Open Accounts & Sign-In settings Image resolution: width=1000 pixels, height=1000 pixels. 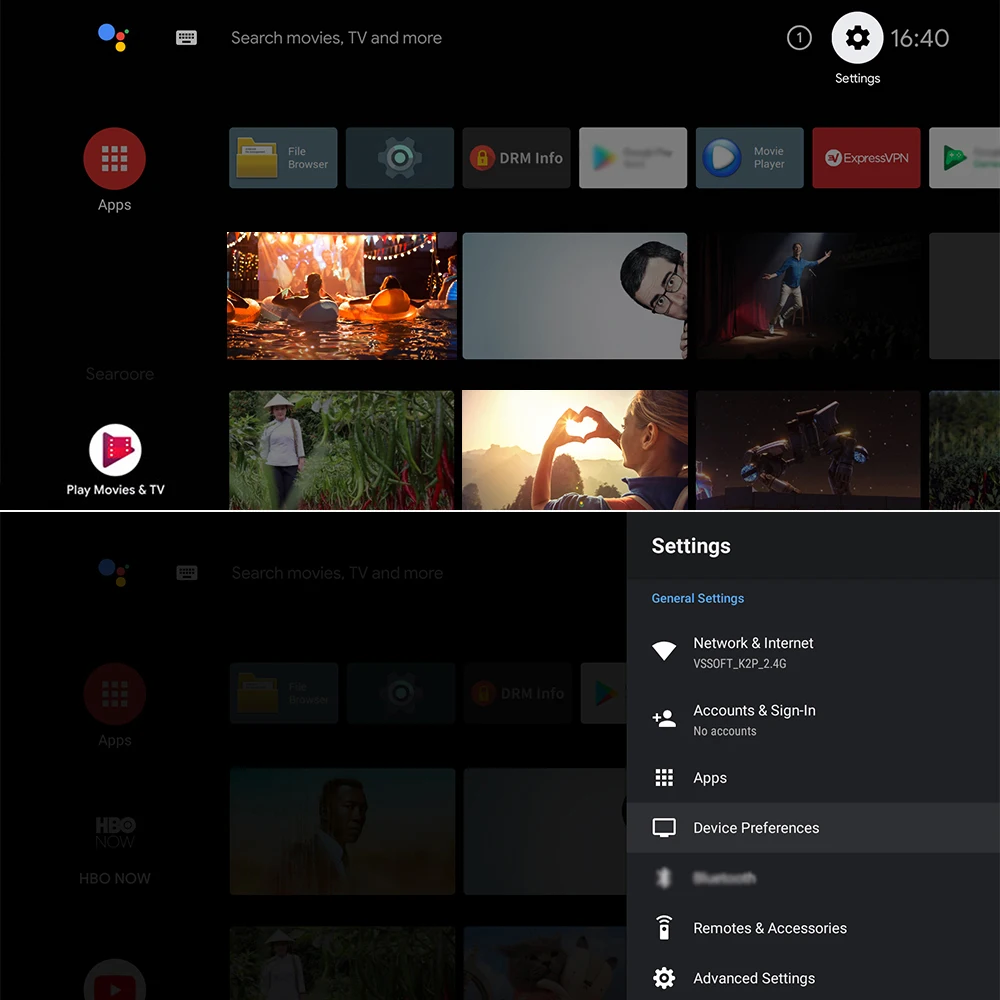813,719
